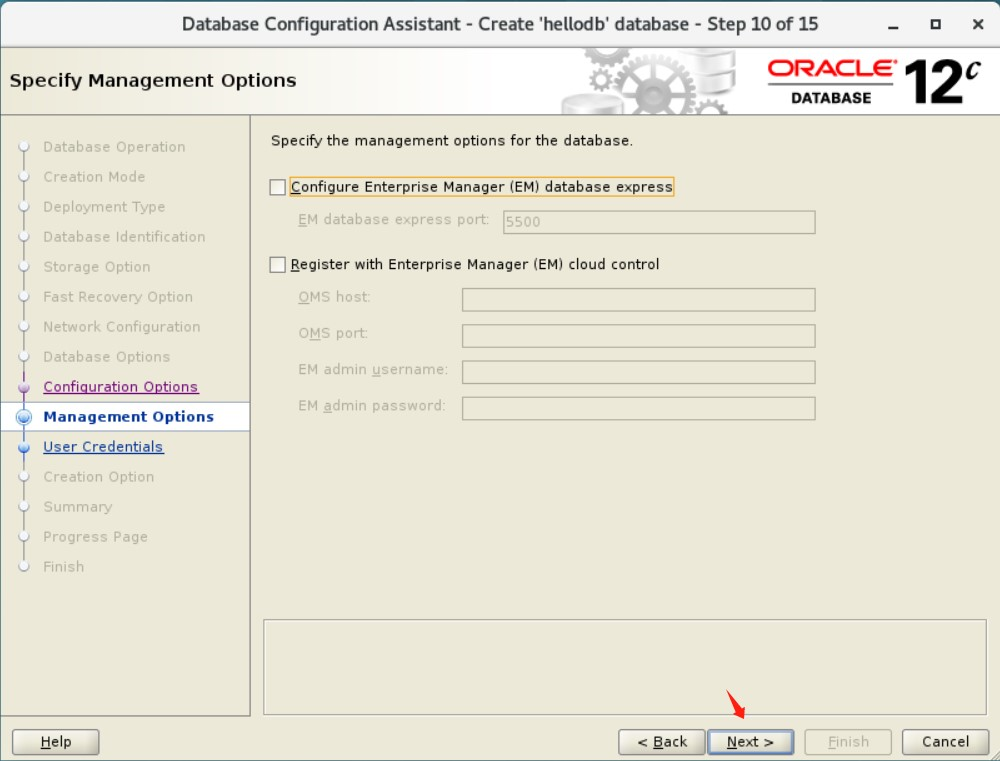Click the 'EM admin password:' label
1000x761 pixels.
coord(372,406)
